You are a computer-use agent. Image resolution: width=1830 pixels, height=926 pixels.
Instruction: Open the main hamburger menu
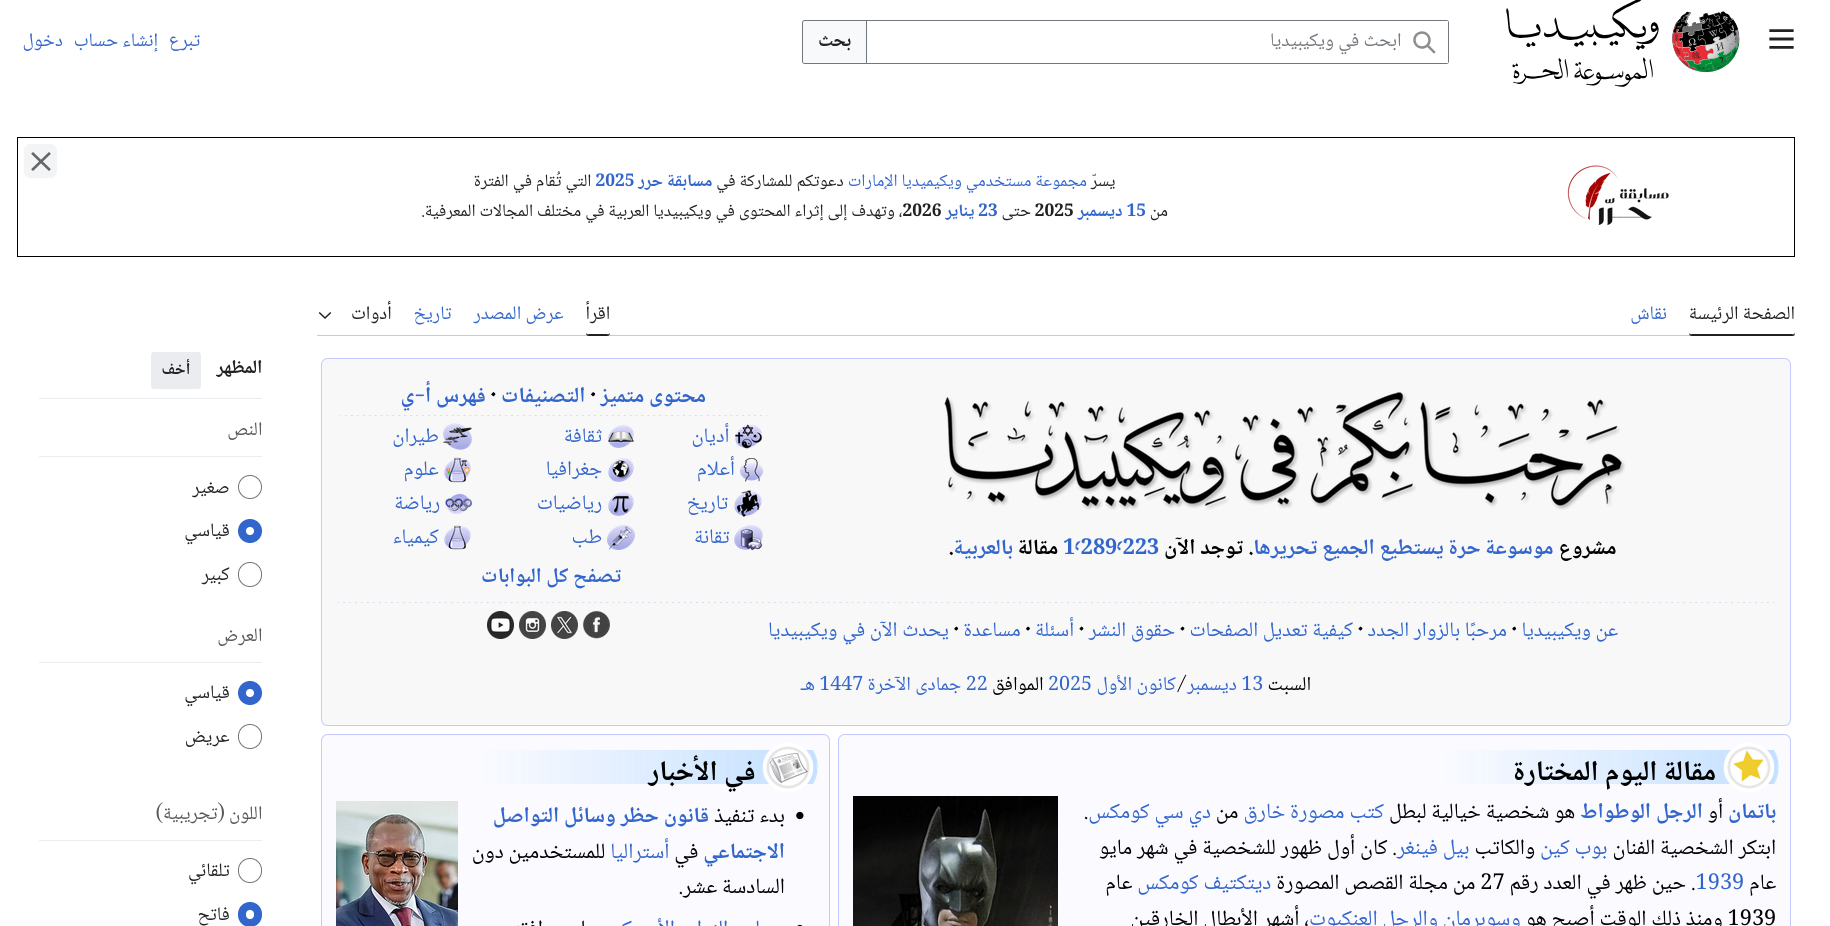coord(1781,40)
